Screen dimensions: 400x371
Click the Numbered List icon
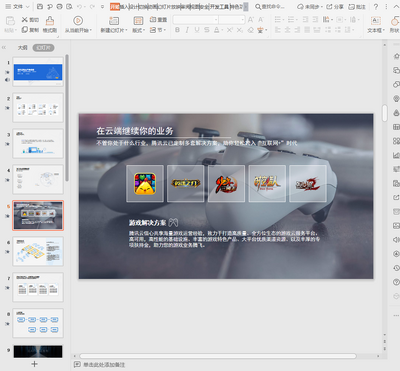point(291,20)
